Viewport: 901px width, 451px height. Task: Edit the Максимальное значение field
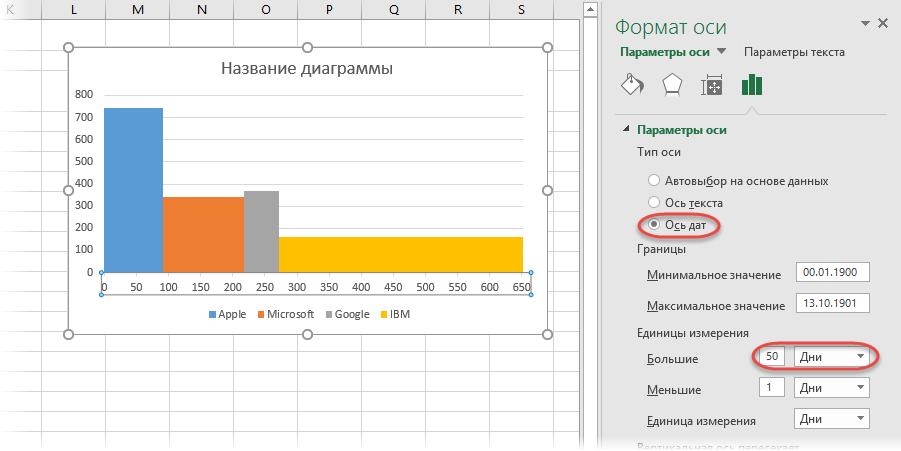coord(833,303)
